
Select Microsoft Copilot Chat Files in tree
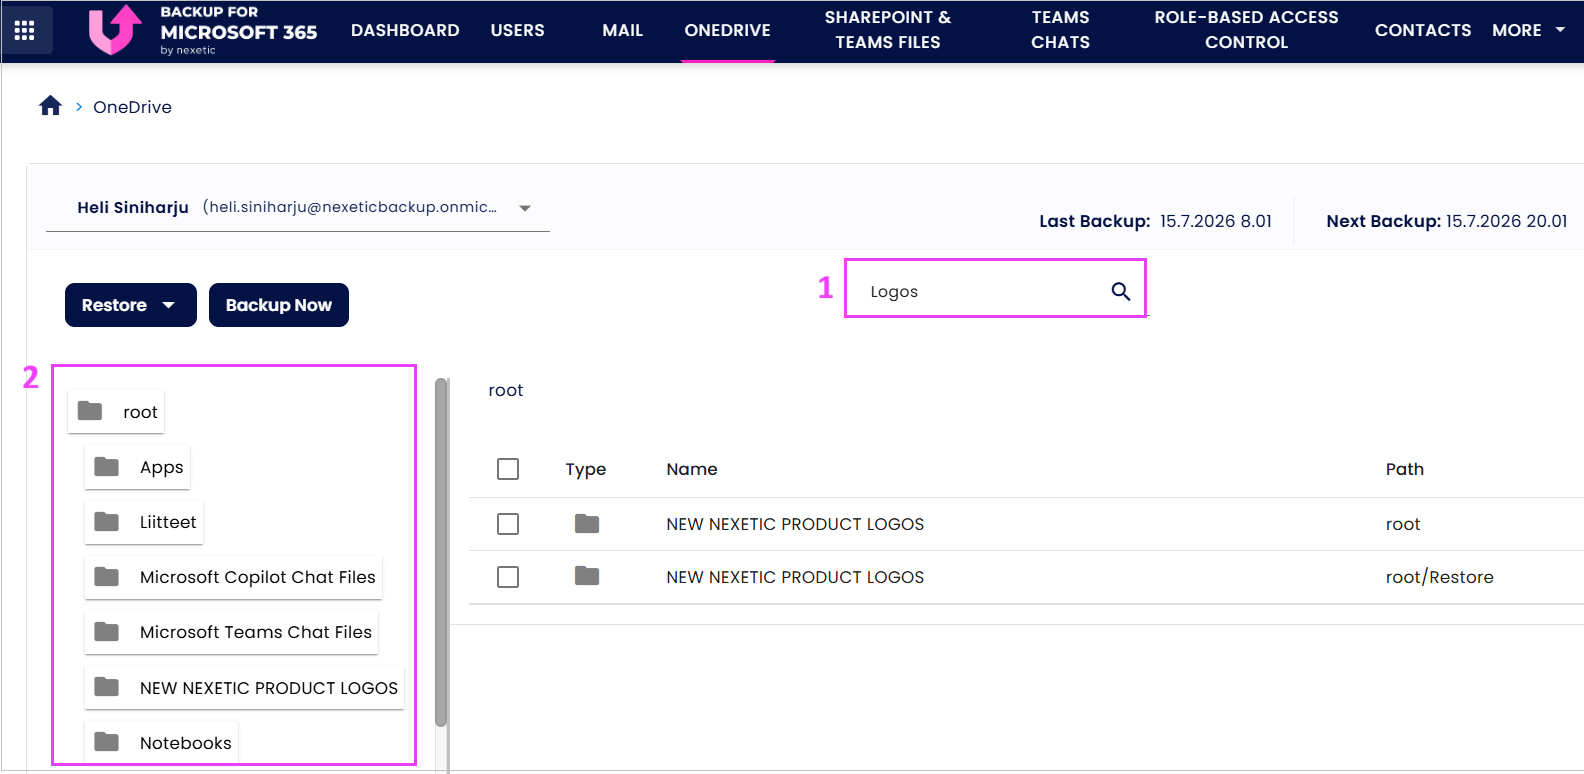point(258,577)
